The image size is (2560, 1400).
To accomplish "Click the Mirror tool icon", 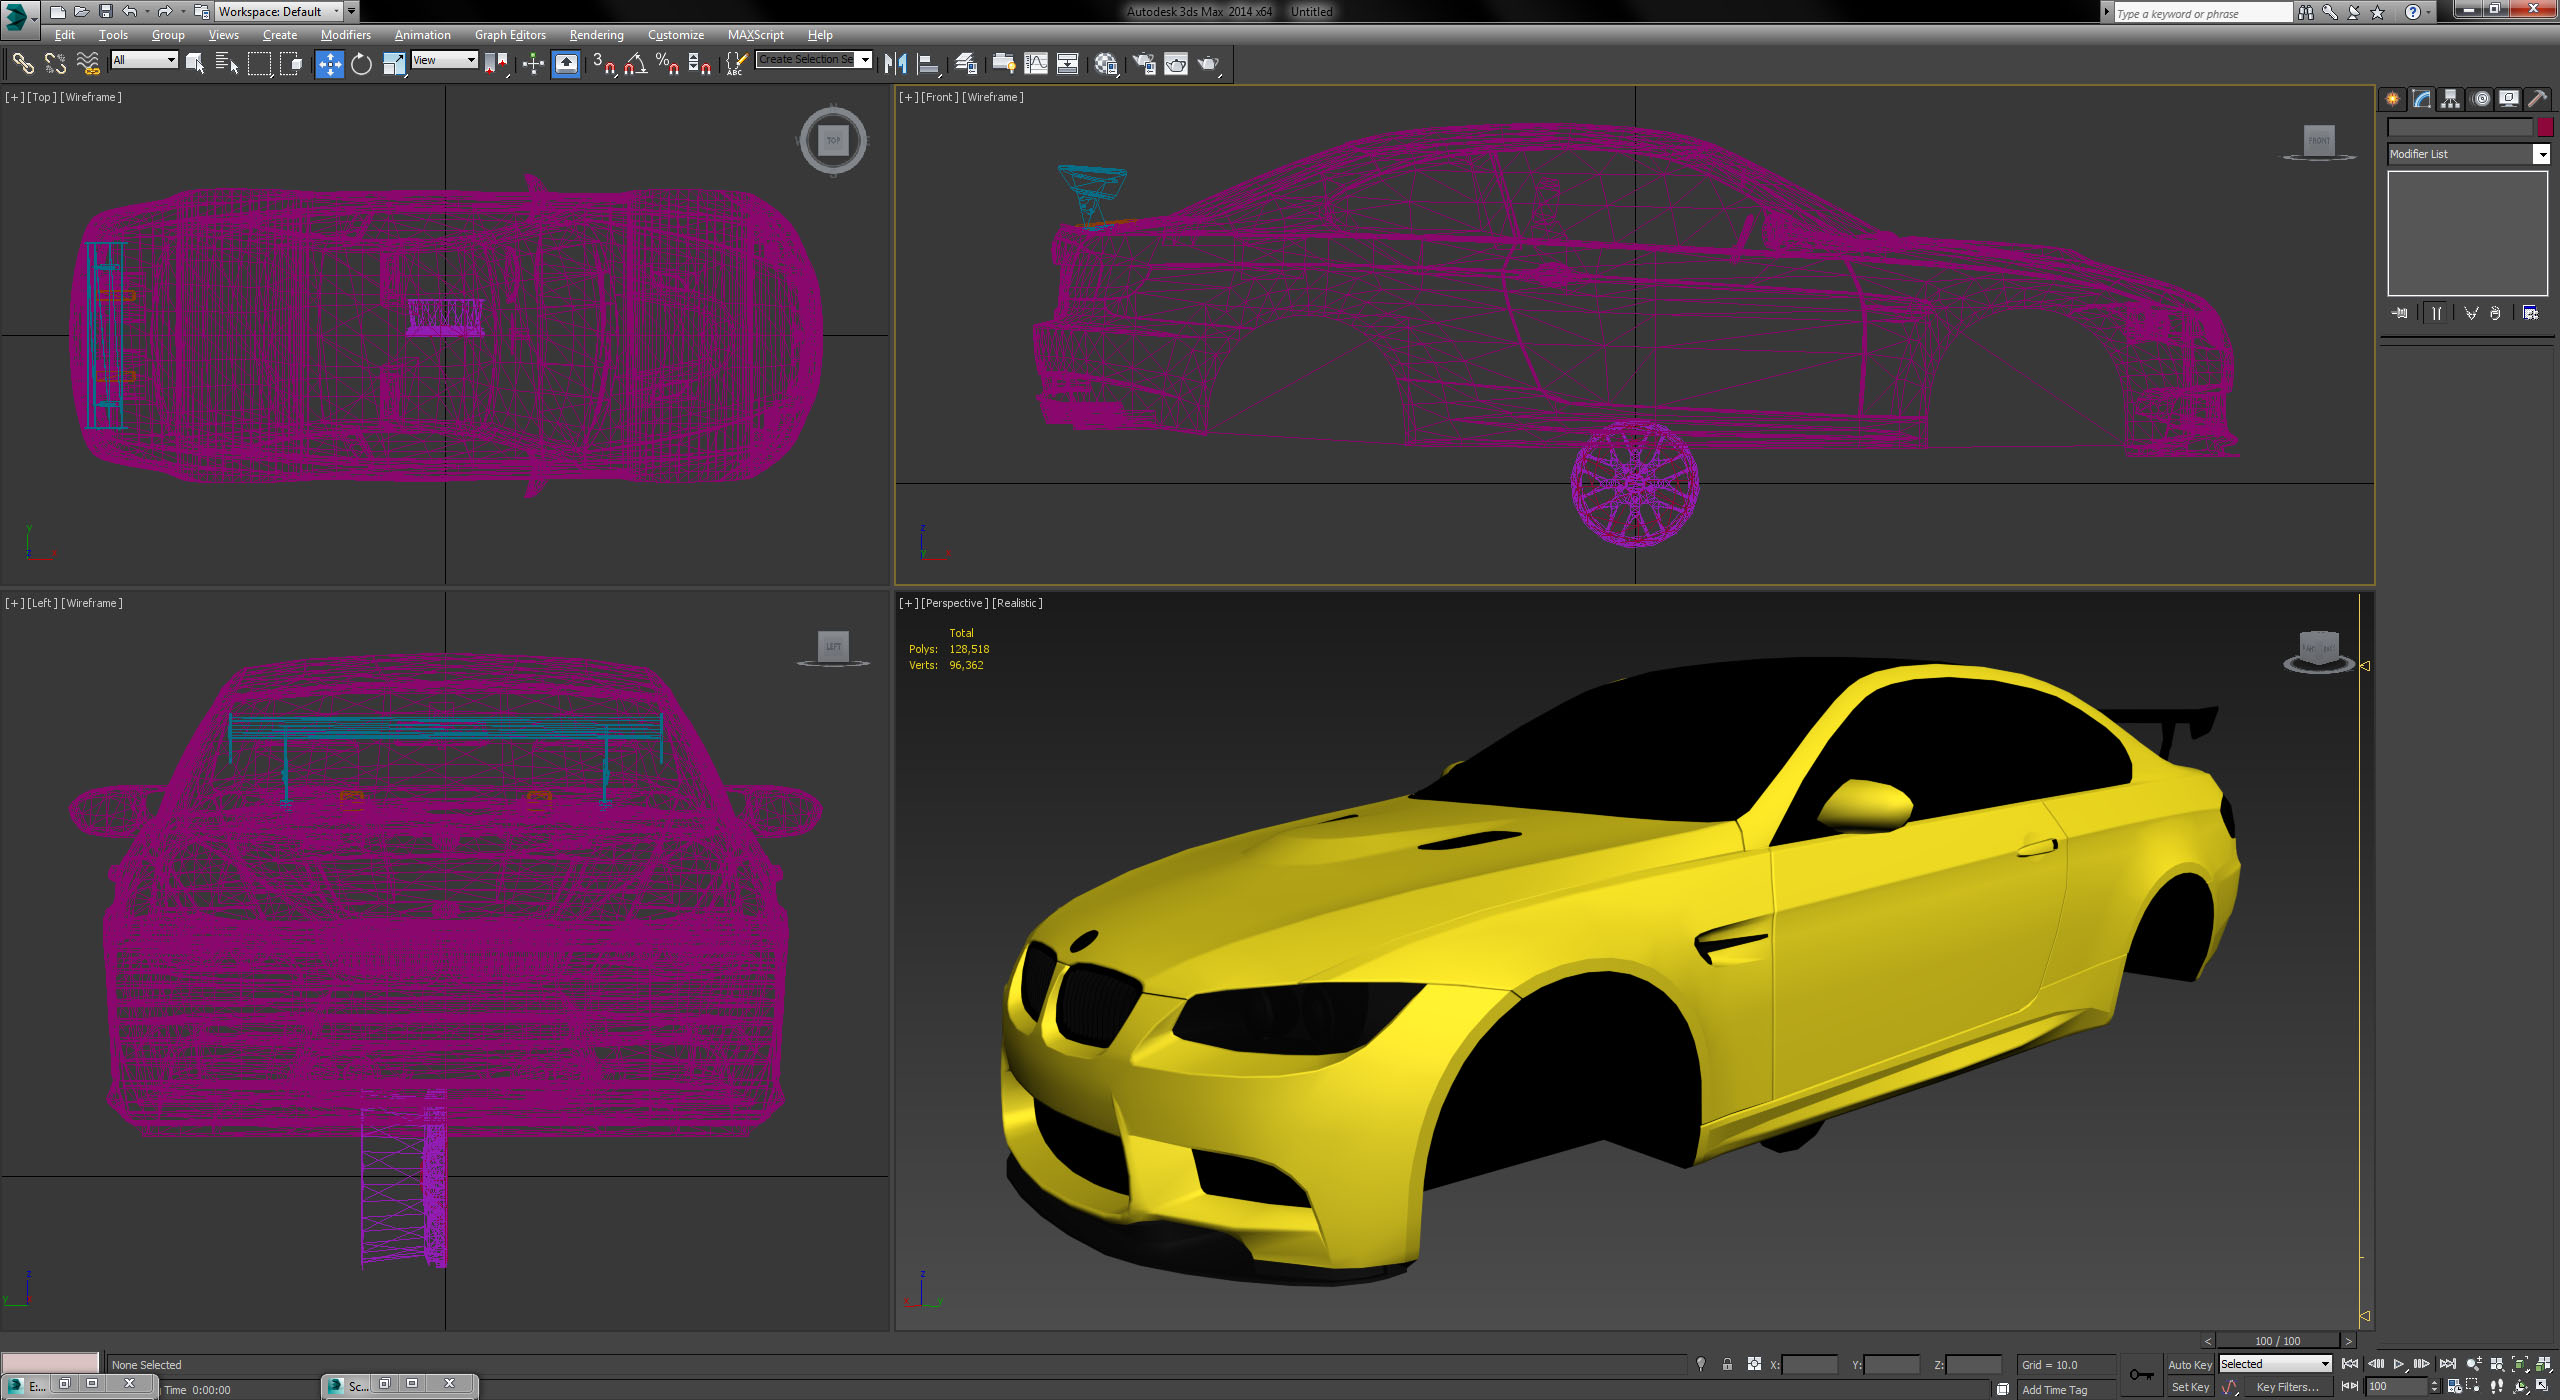I will click(x=895, y=64).
